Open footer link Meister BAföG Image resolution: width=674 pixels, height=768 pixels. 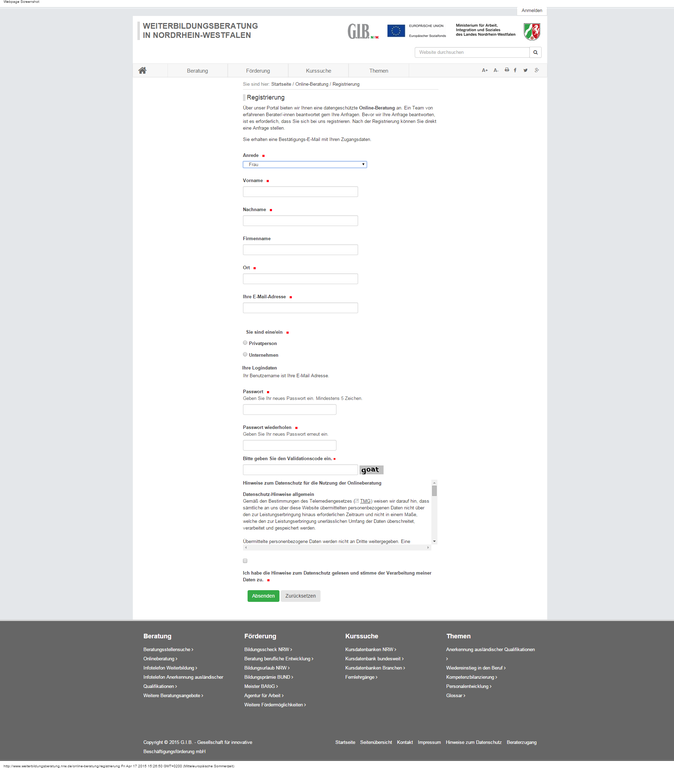coord(261,686)
